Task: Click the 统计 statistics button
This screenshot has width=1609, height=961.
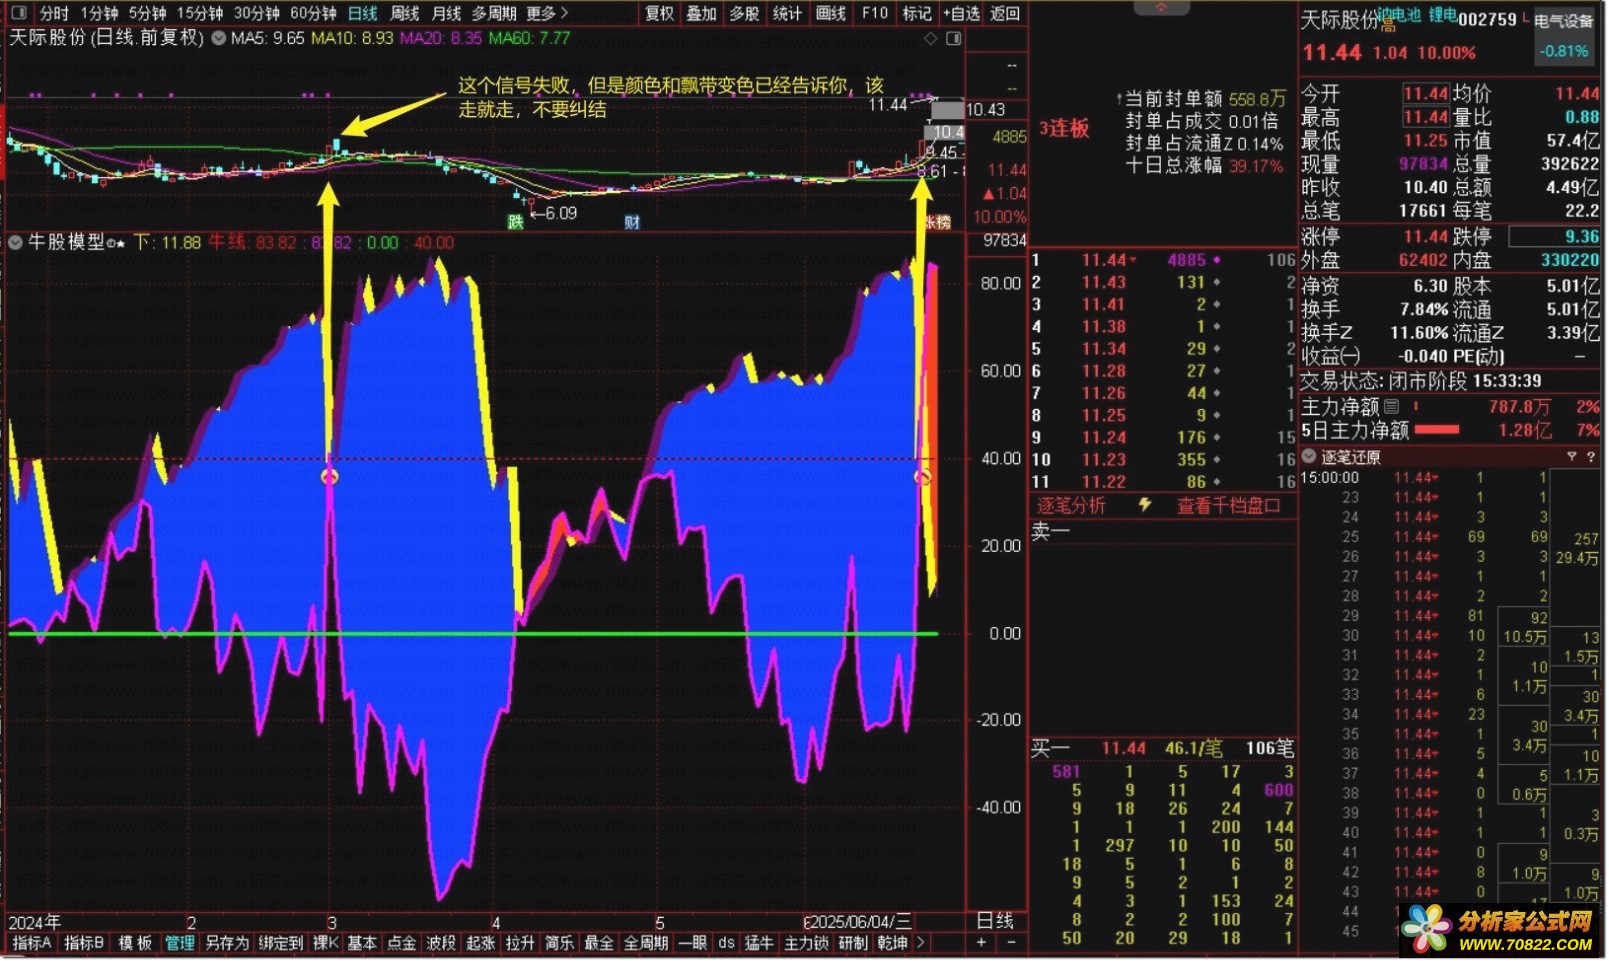Action: (788, 13)
